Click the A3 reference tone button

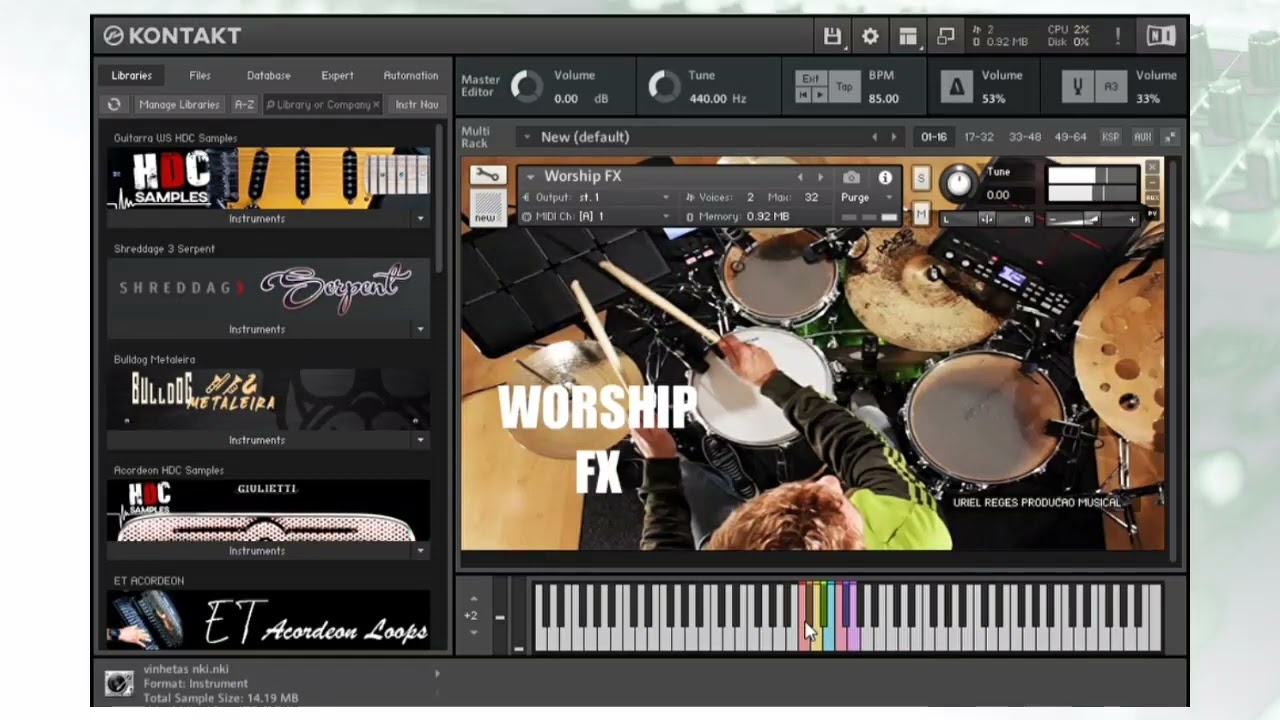point(1111,87)
